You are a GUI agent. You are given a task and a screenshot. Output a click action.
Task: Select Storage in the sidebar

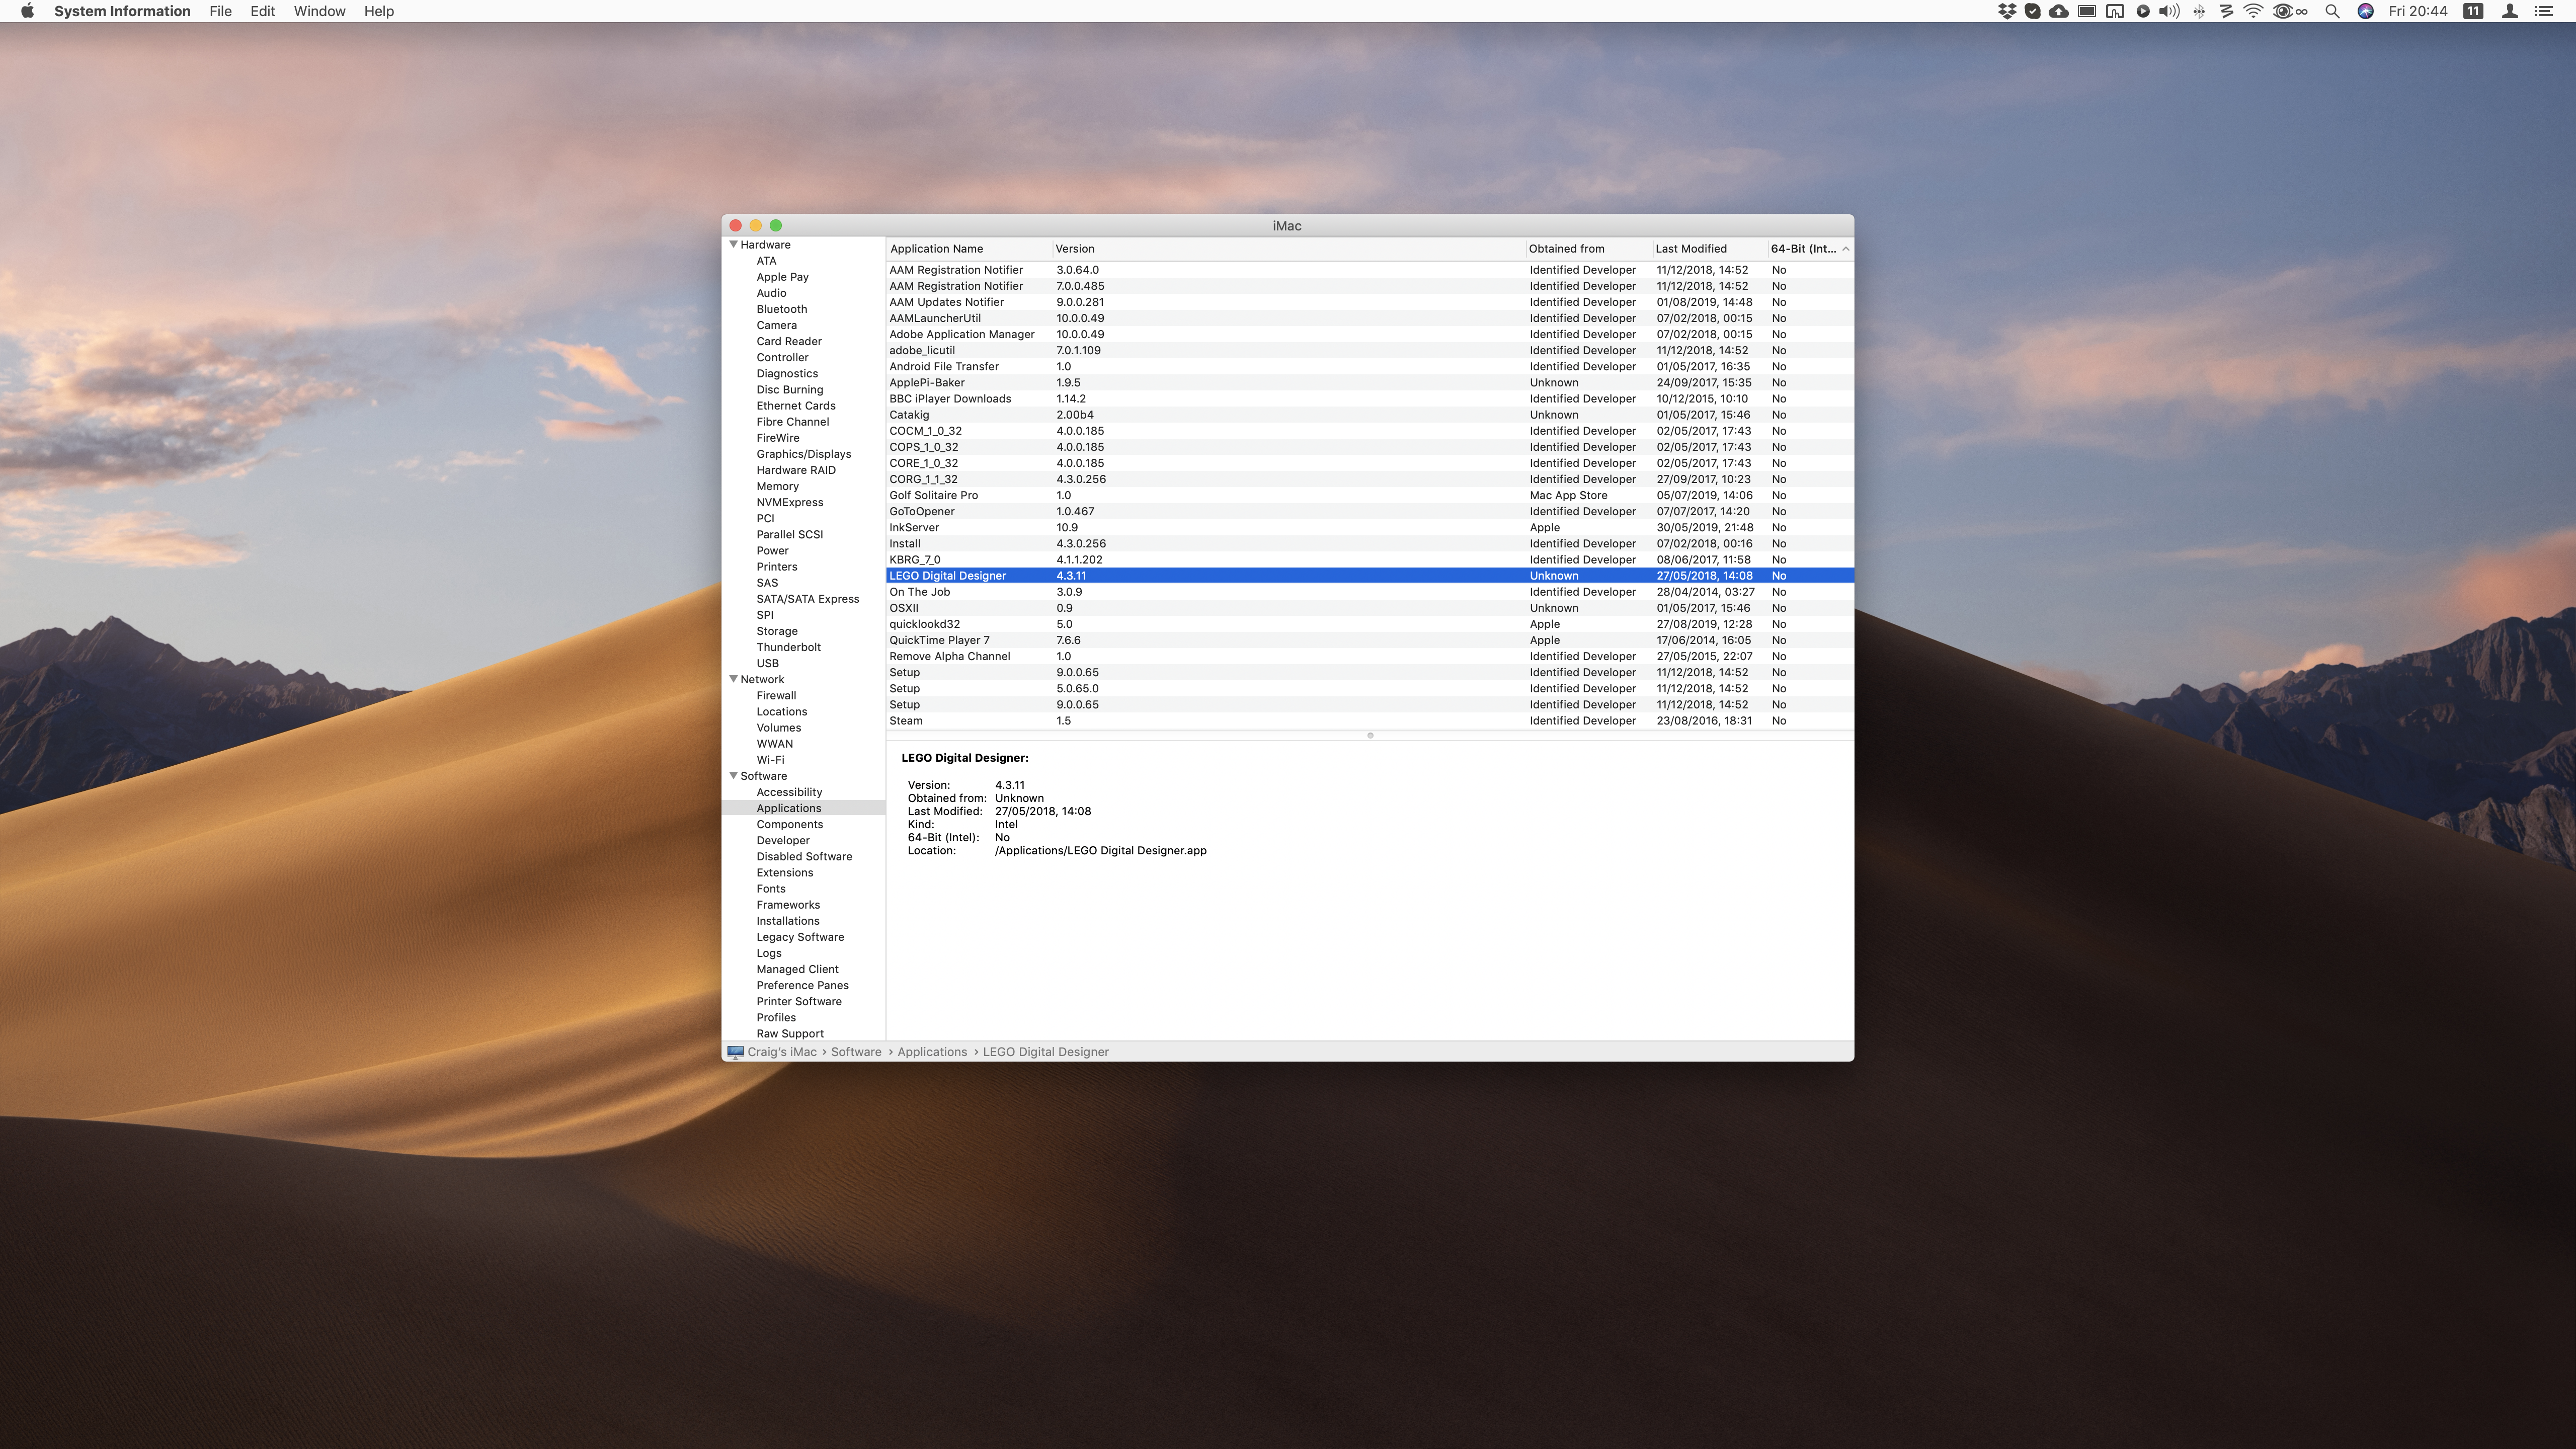(776, 631)
